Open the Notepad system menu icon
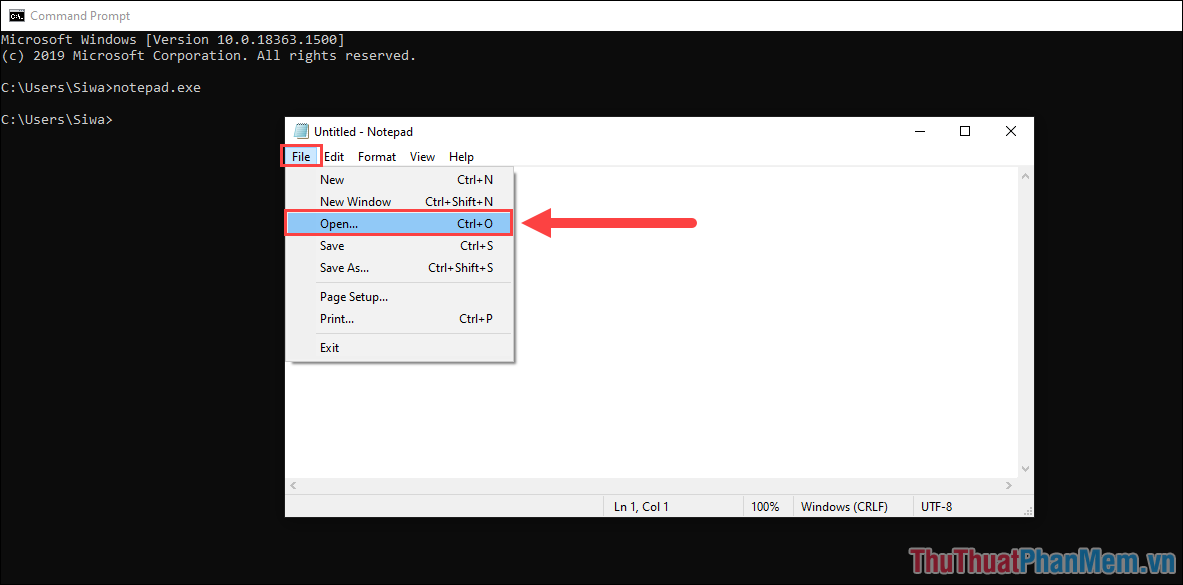The height and width of the screenshot is (585, 1183). tap(301, 130)
